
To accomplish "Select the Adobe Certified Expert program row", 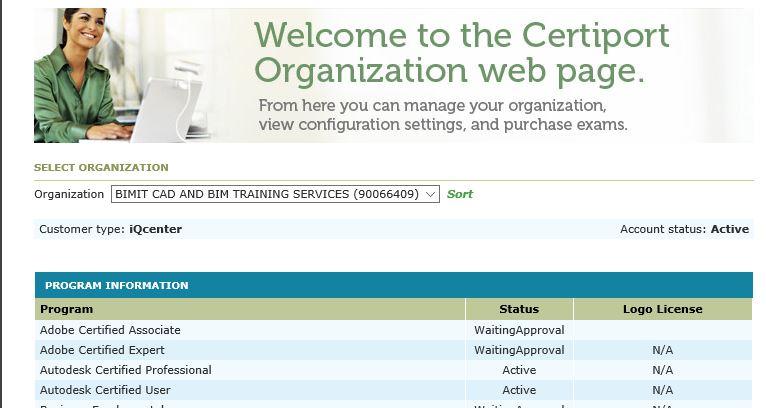I will point(393,350).
